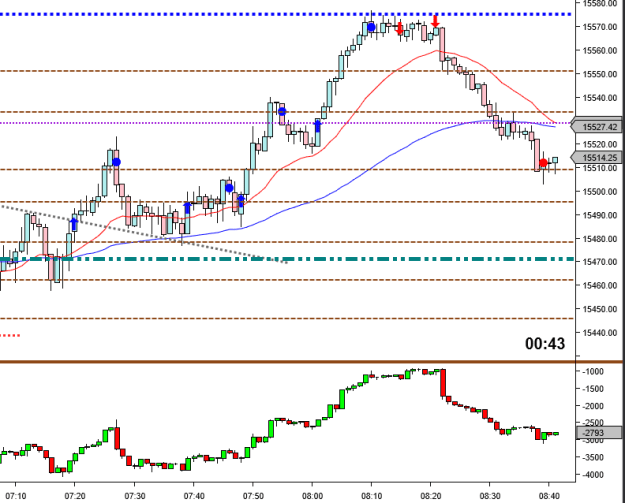Select the blue up arrow near the 07:48 candle
This screenshot has width=625, height=503.
241,200
